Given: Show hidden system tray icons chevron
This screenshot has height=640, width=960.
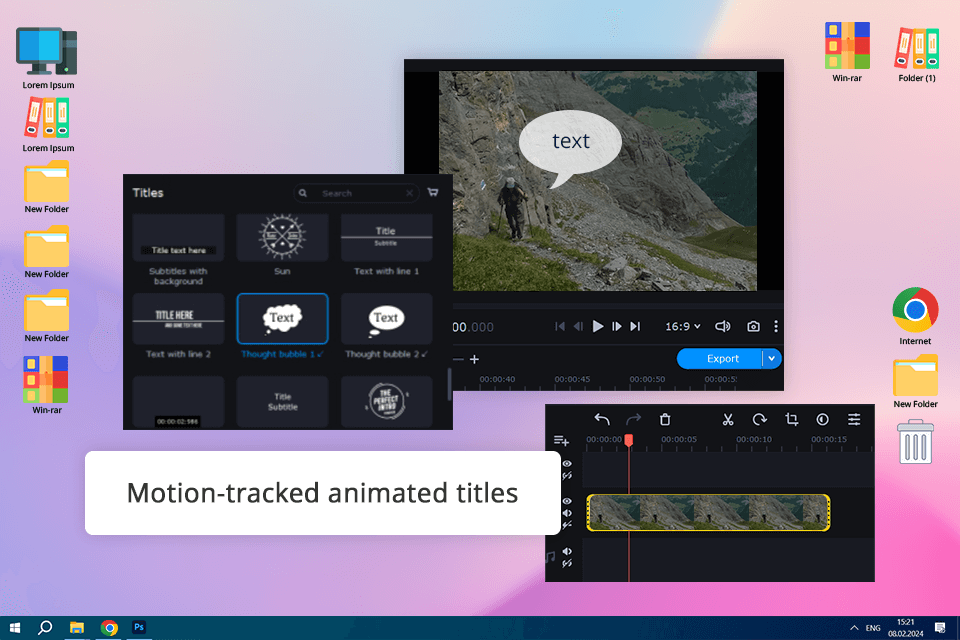Looking at the screenshot, I should [853, 628].
